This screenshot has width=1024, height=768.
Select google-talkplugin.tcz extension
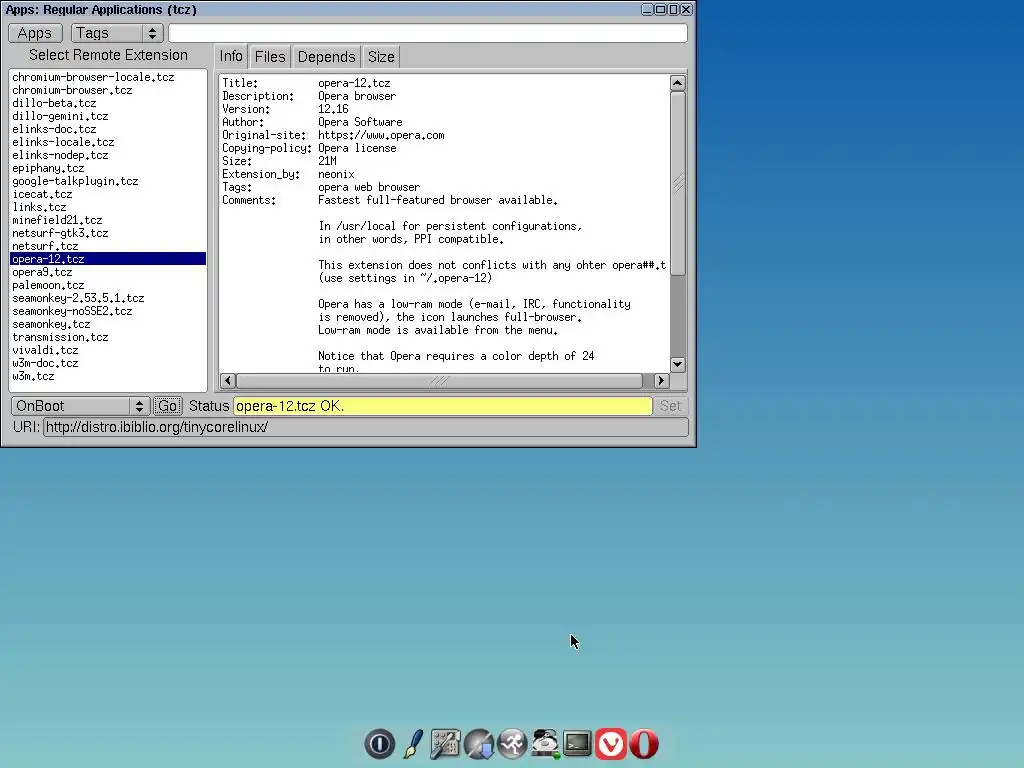108,182
